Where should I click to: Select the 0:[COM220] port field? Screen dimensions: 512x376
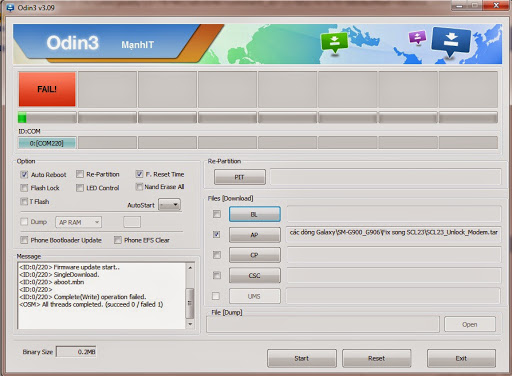[x=47, y=143]
